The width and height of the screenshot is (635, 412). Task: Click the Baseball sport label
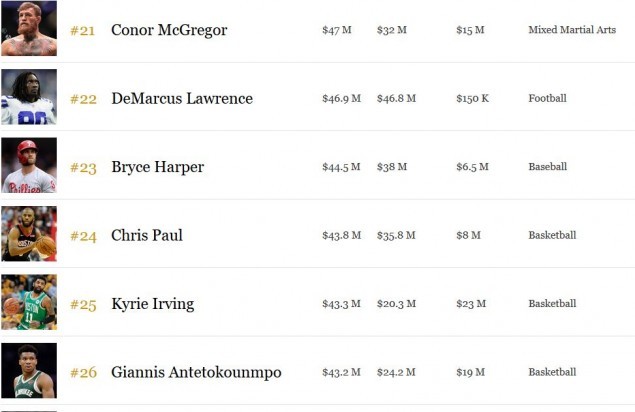coord(547,167)
